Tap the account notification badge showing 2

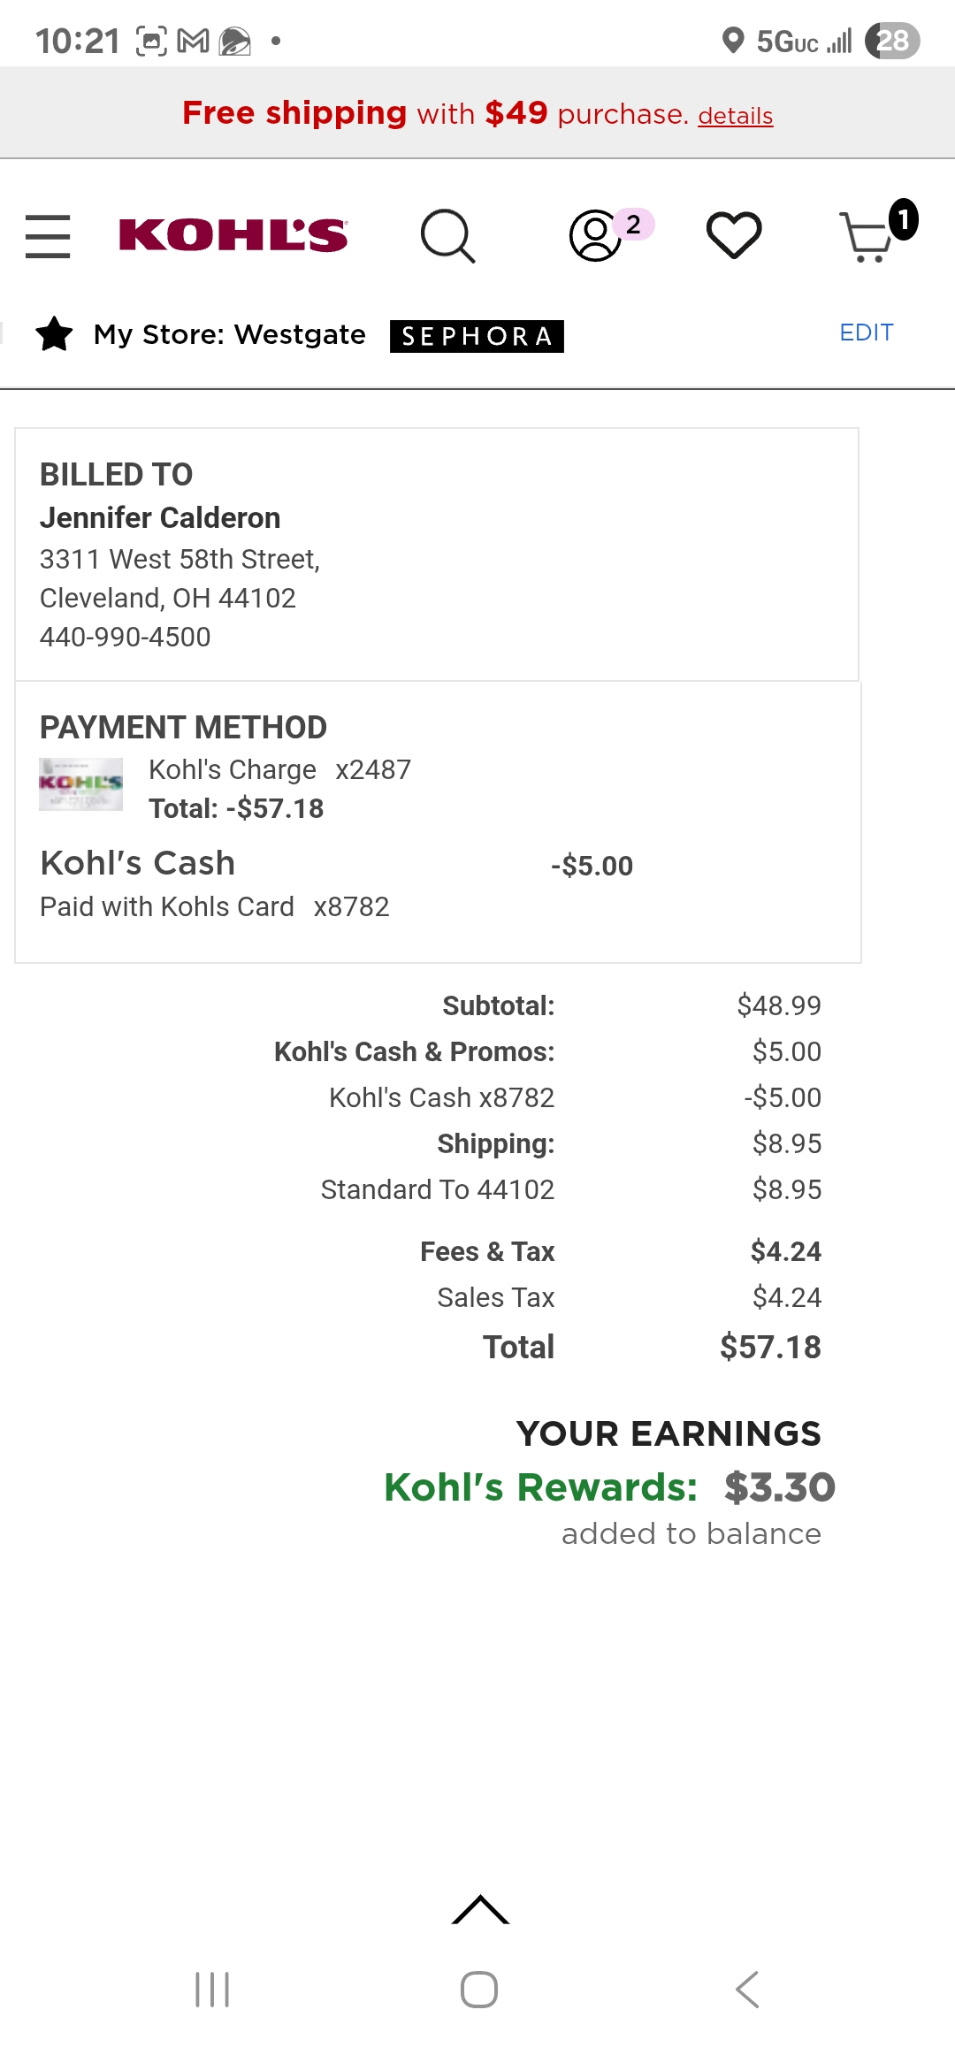[634, 224]
